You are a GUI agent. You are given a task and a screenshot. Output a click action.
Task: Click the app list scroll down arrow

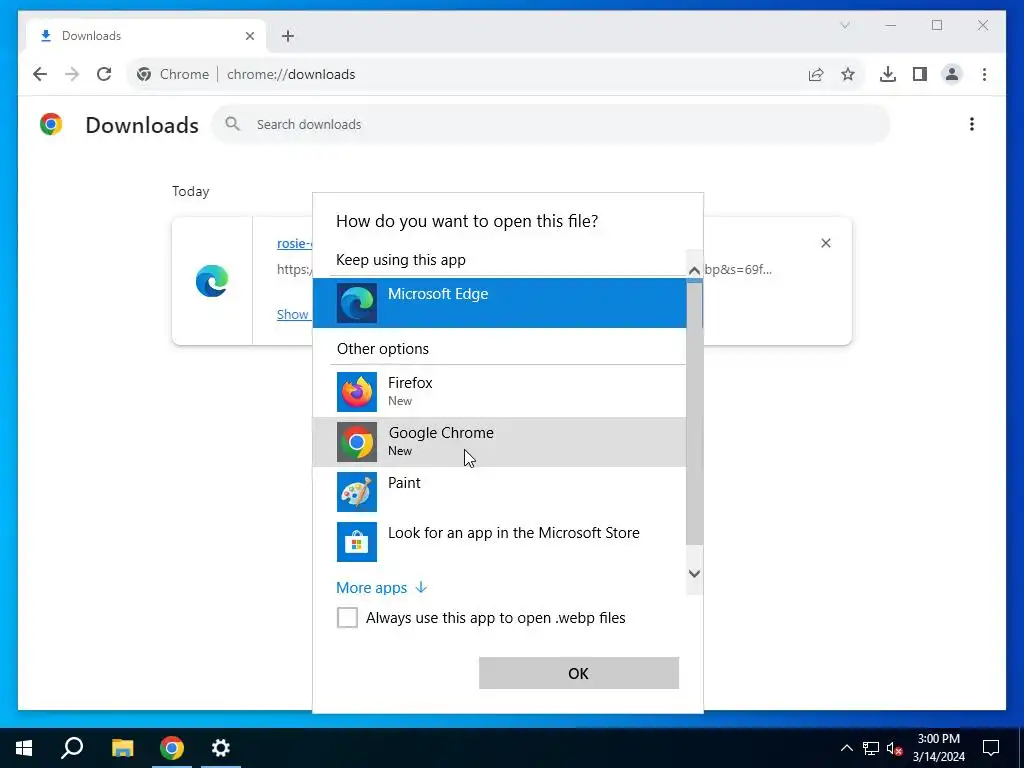(694, 573)
